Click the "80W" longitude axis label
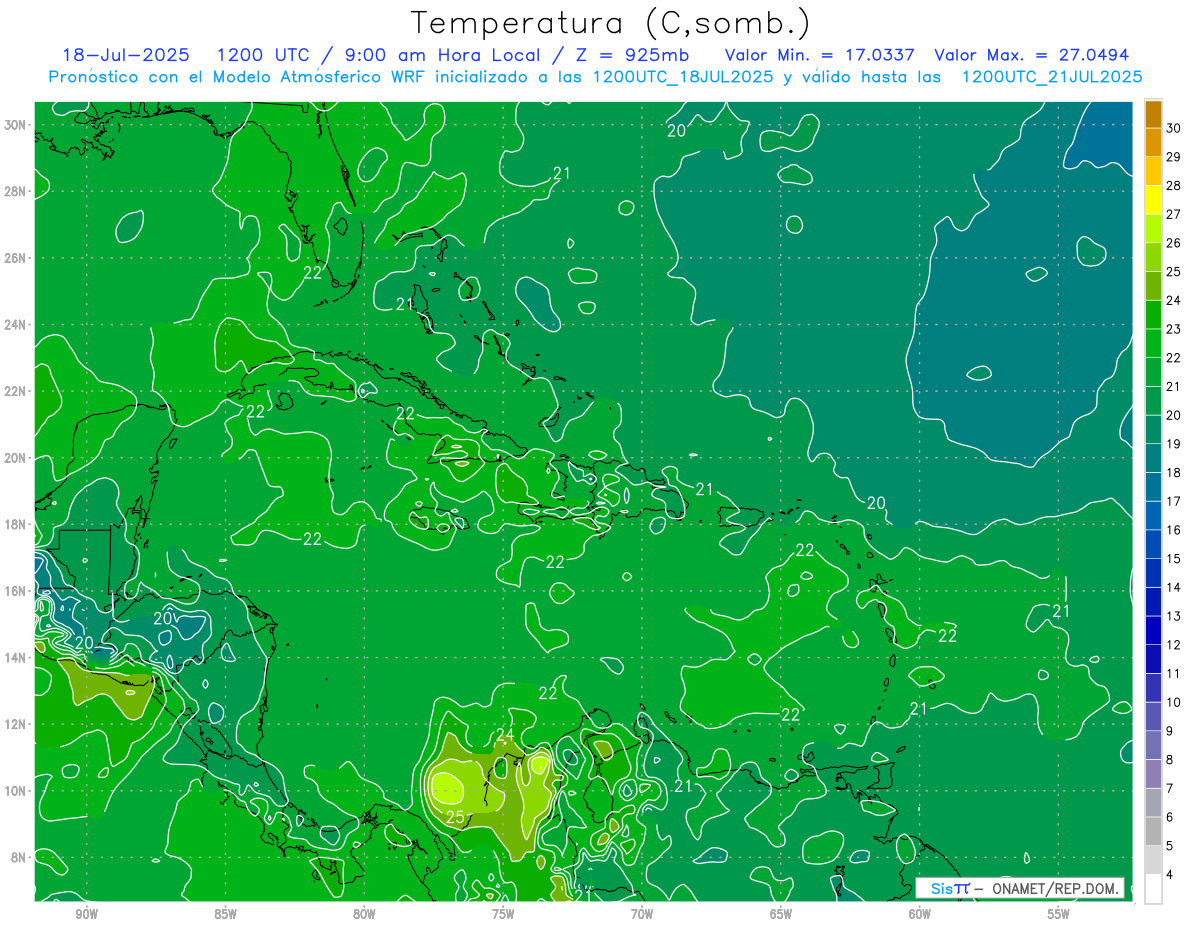The image size is (1200, 927). pos(364,914)
